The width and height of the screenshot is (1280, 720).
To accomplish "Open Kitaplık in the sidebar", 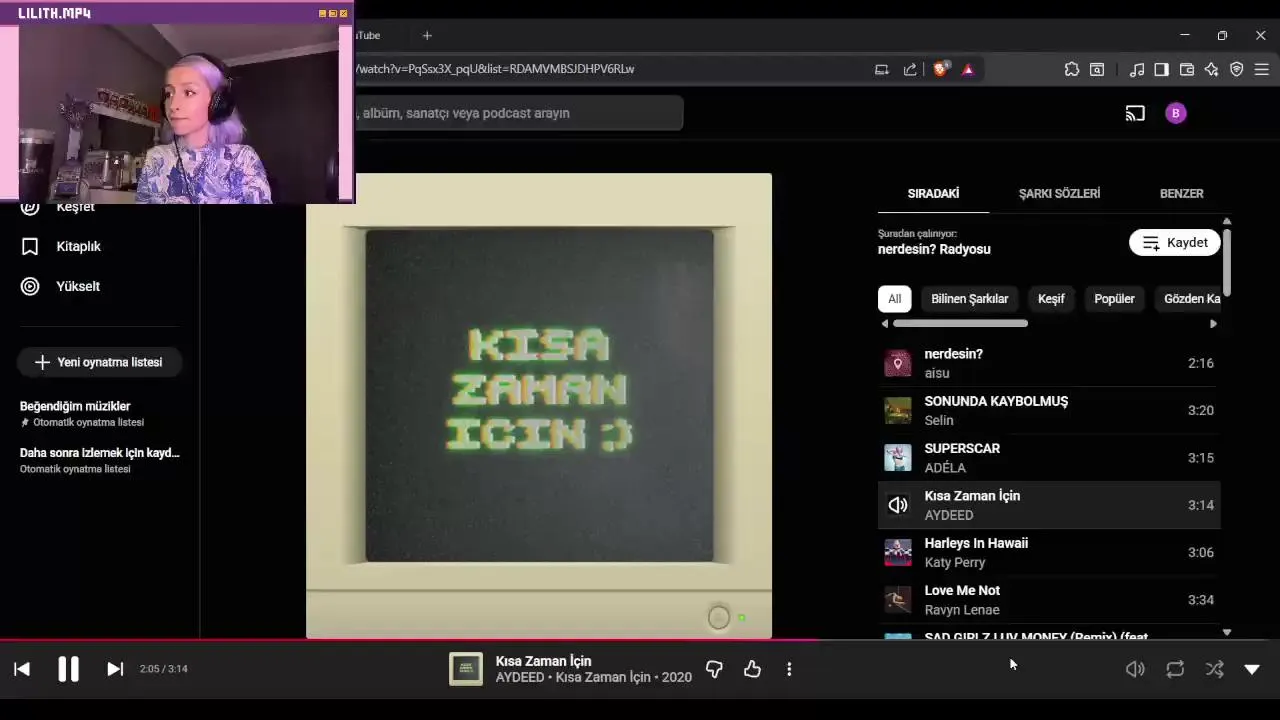I will 61,246.
